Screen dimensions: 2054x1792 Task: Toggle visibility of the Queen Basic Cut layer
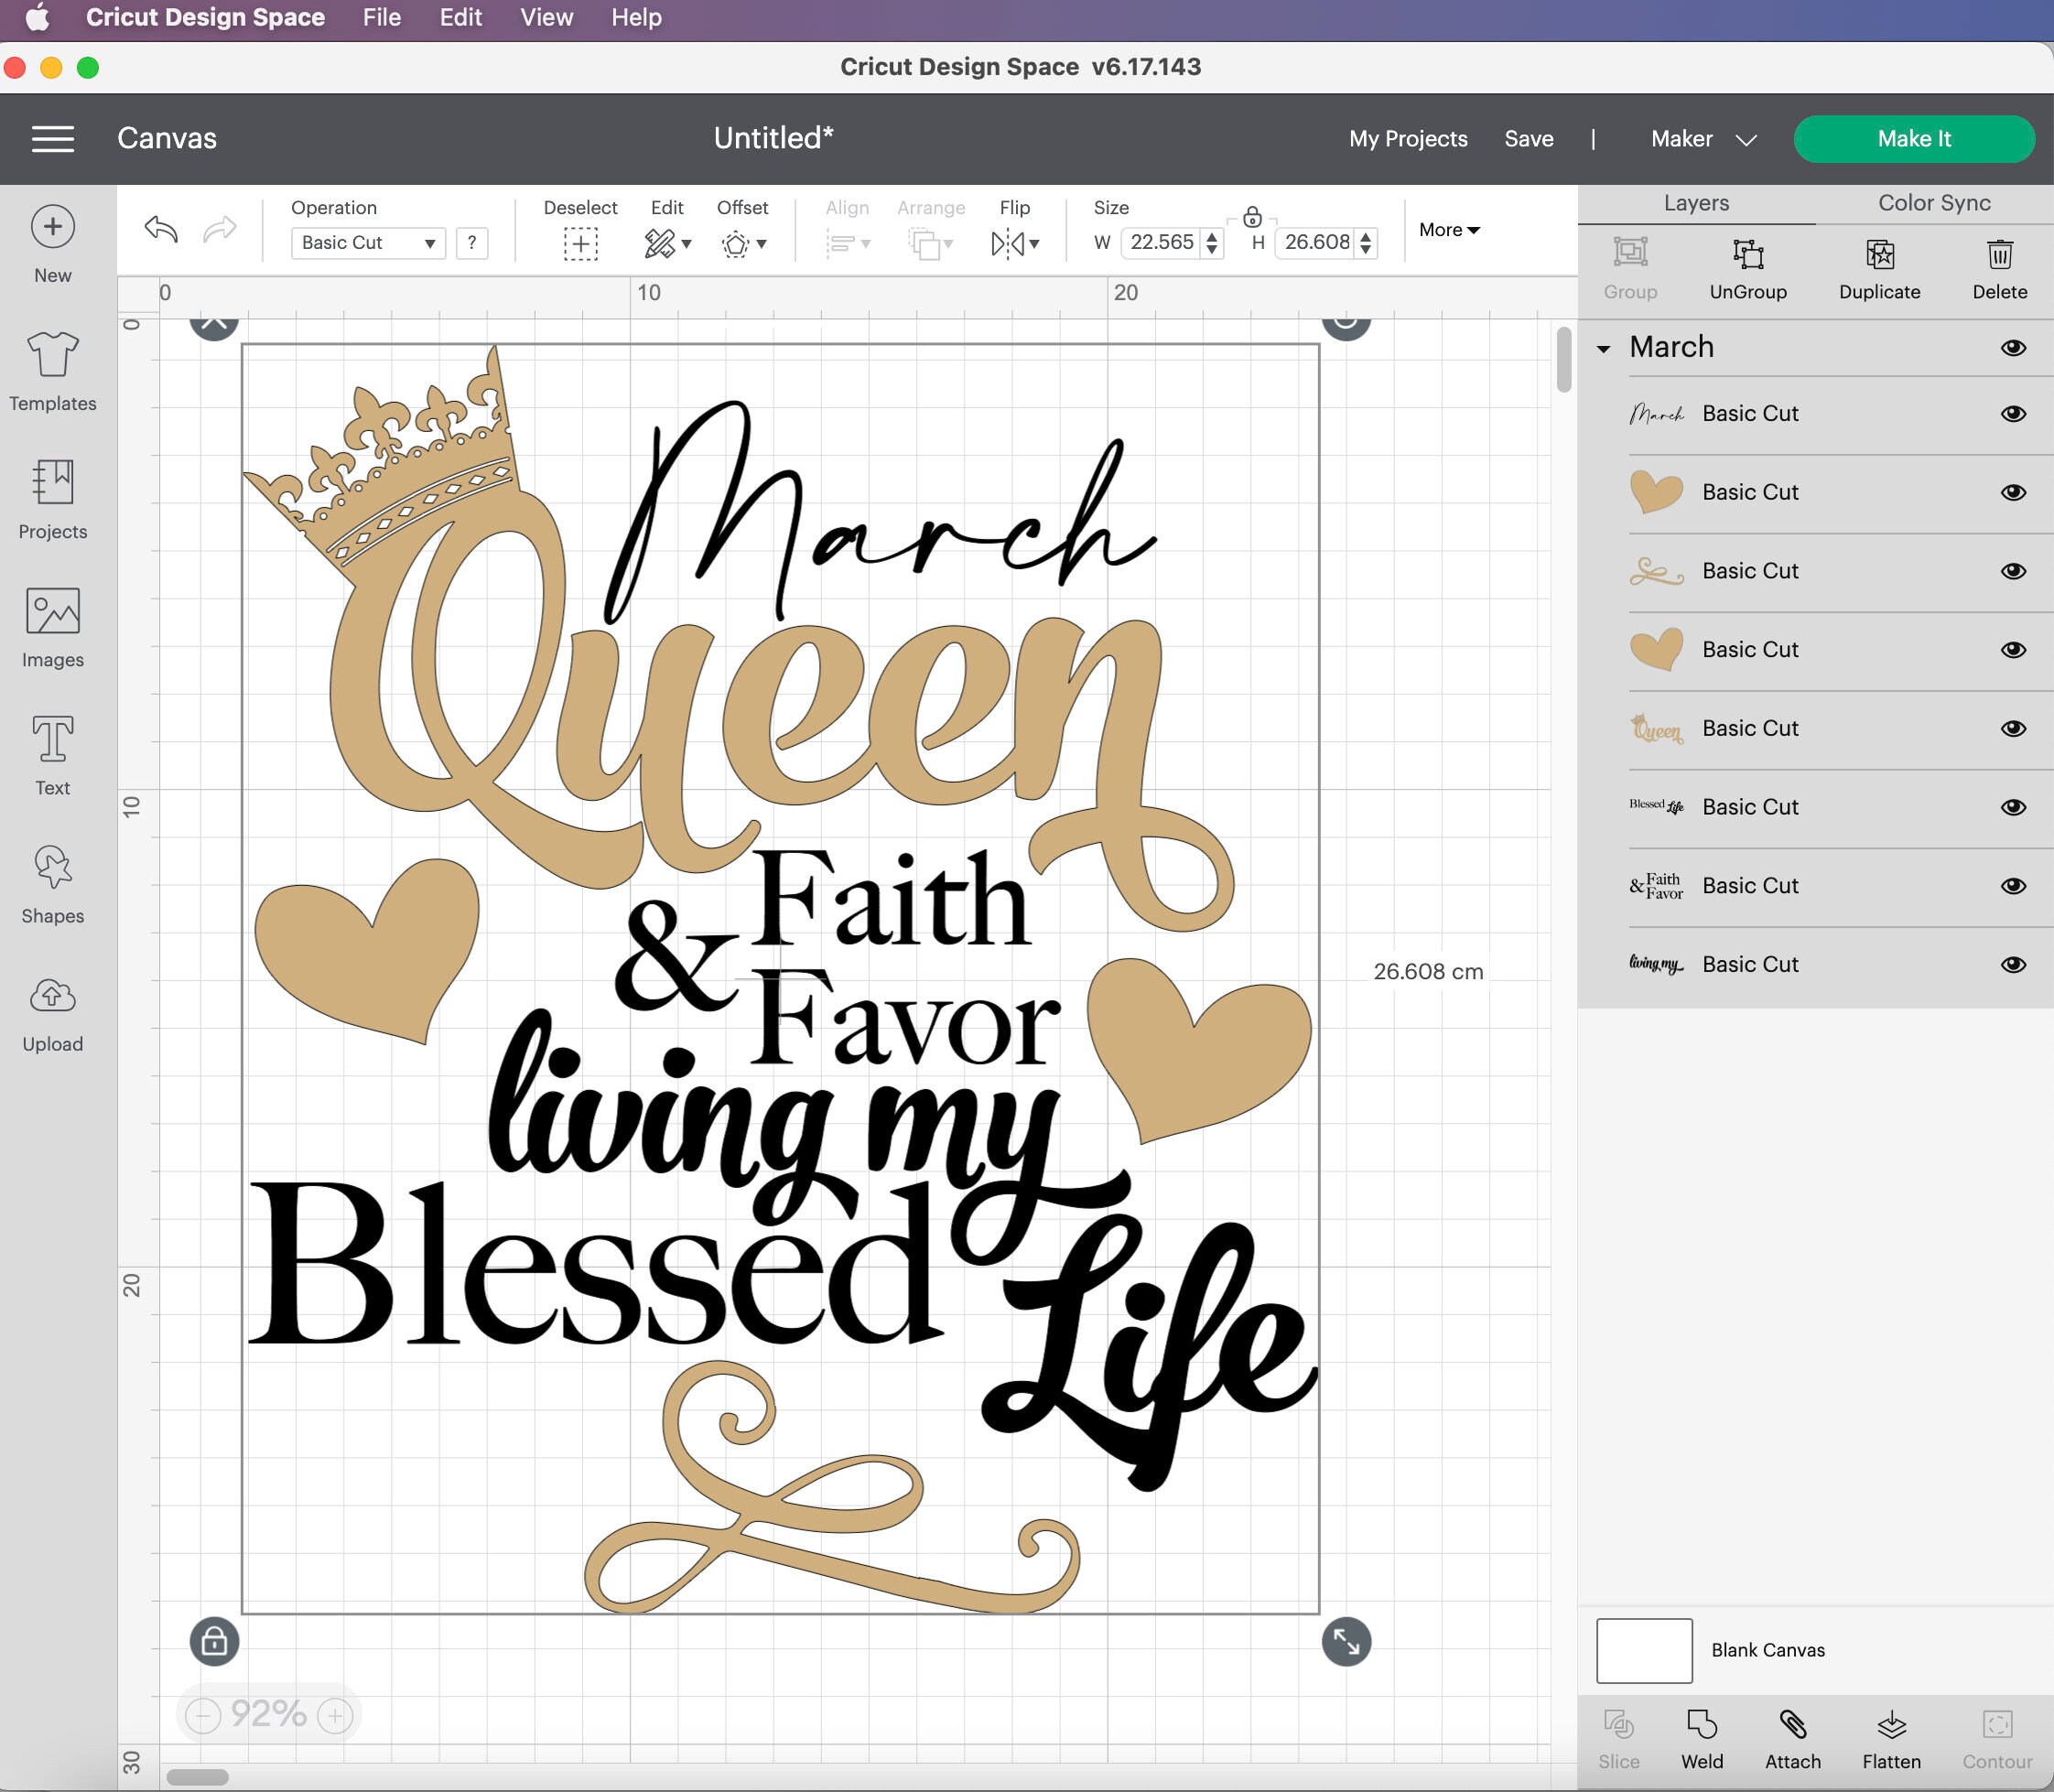tap(2013, 728)
